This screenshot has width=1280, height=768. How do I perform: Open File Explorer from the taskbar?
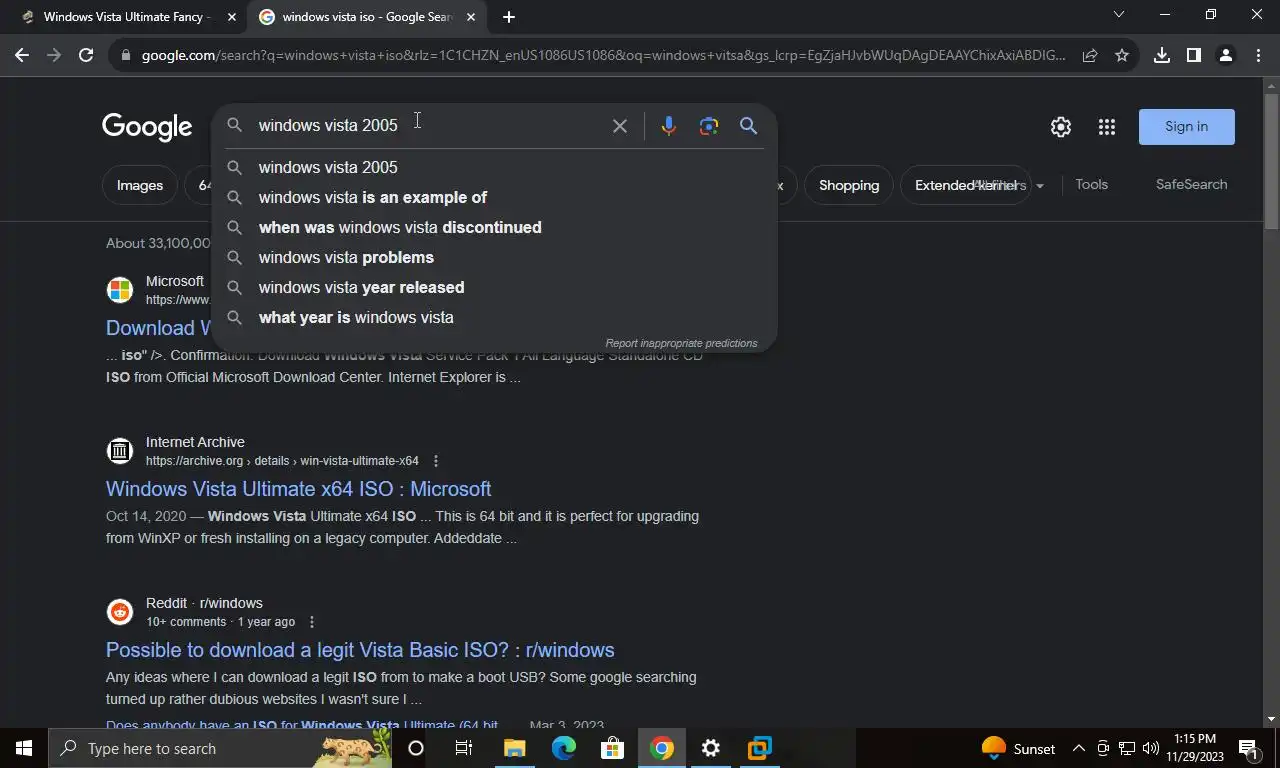point(514,748)
